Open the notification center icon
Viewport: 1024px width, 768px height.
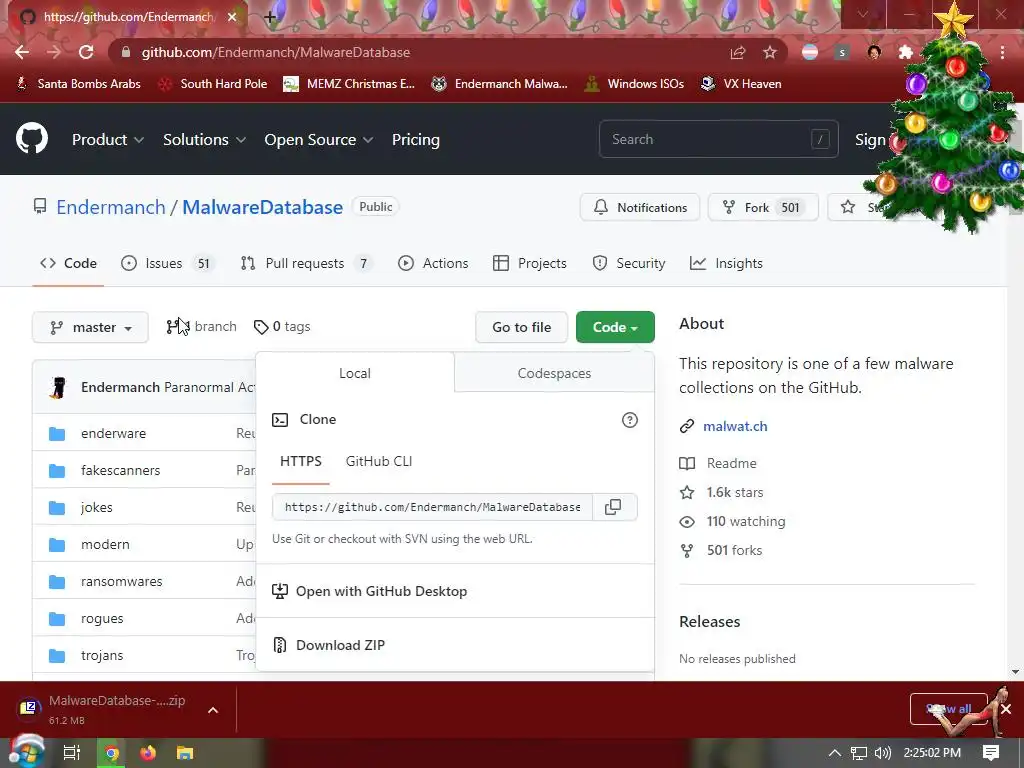pyautogui.click(x=991, y=753)
